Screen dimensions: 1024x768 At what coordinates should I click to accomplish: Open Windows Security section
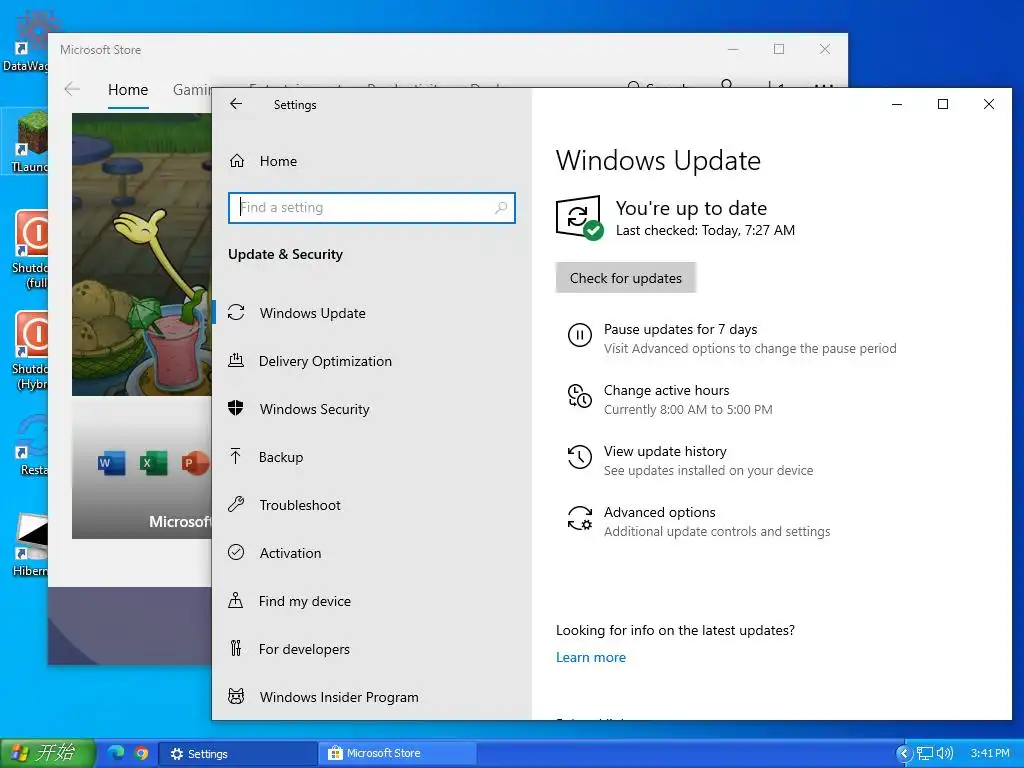[x=314, y=409]
